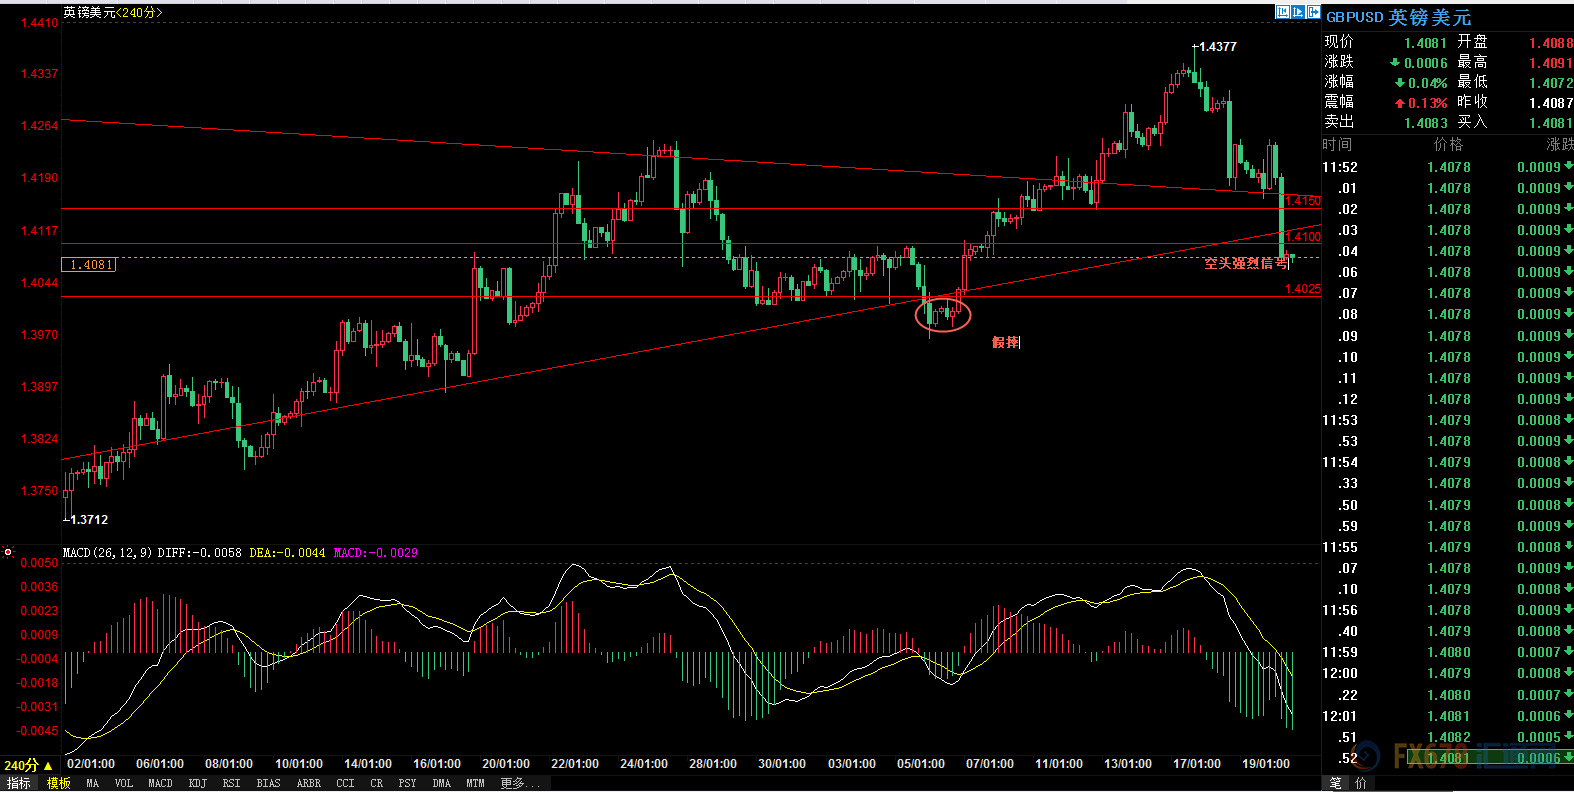The height and width of the screenshot is (792, 1574).
Task: Expand more indicators with 更多...
Action: pos(518,783)
